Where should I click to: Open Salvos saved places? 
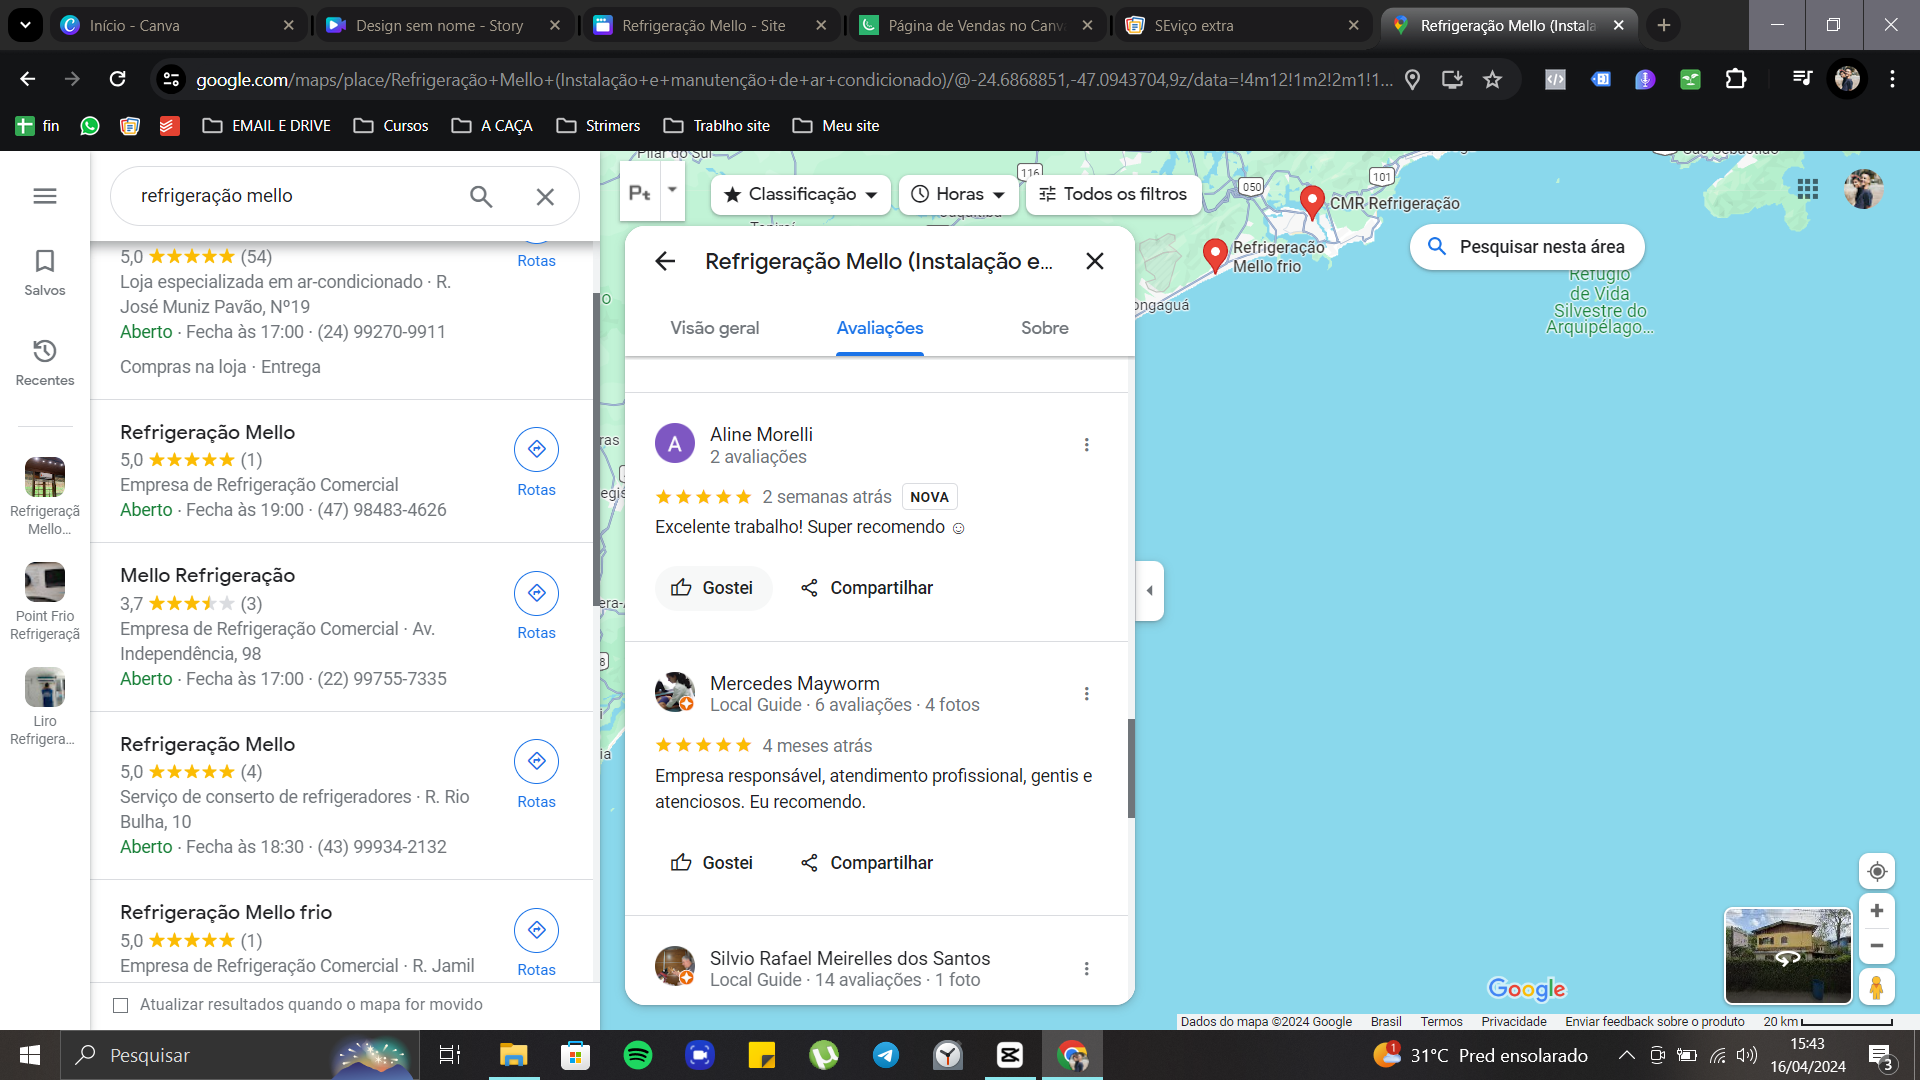pyautogui.click(x=45, y=273)
